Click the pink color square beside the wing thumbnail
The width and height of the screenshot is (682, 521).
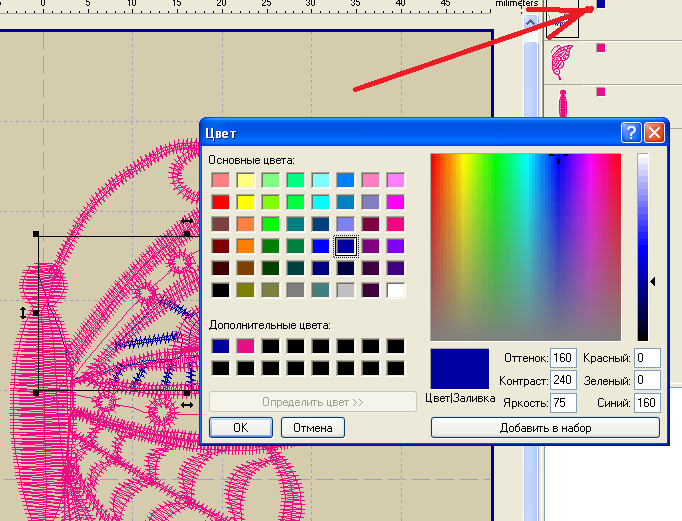click(x=600, y=47)
